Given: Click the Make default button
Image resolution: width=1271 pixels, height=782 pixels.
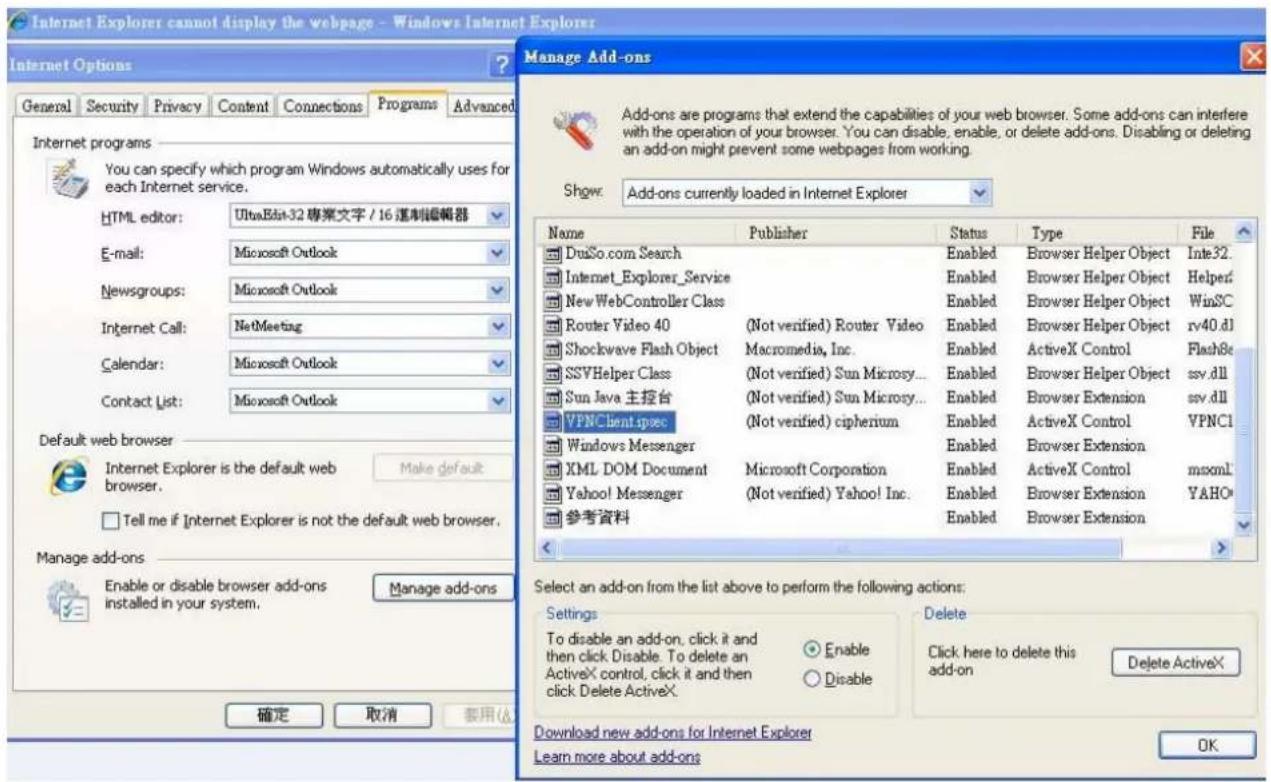Looking at the screenshot, I should point(443,468).
